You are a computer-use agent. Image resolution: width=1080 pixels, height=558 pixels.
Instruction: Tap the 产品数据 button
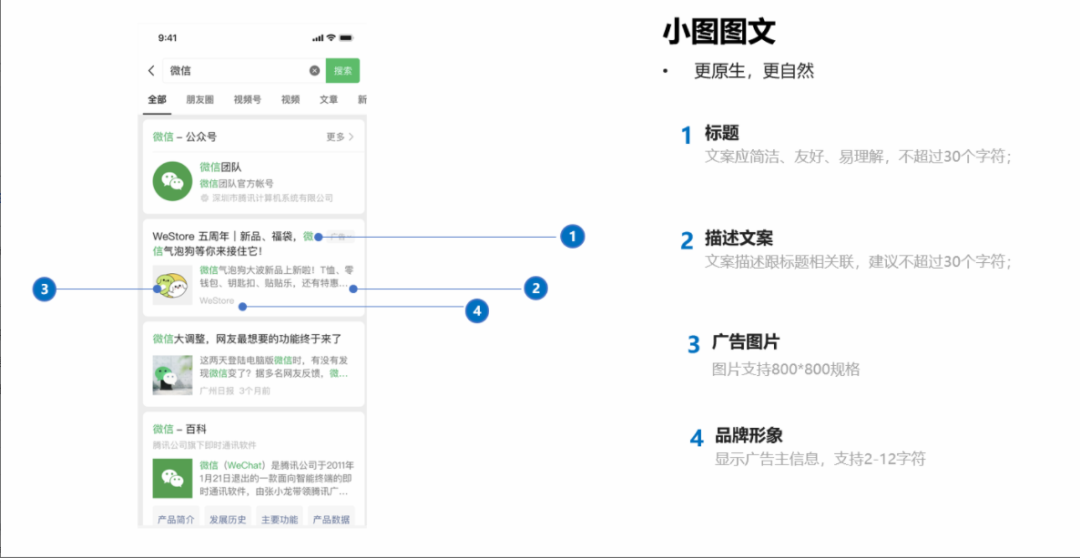coord(331,519)
